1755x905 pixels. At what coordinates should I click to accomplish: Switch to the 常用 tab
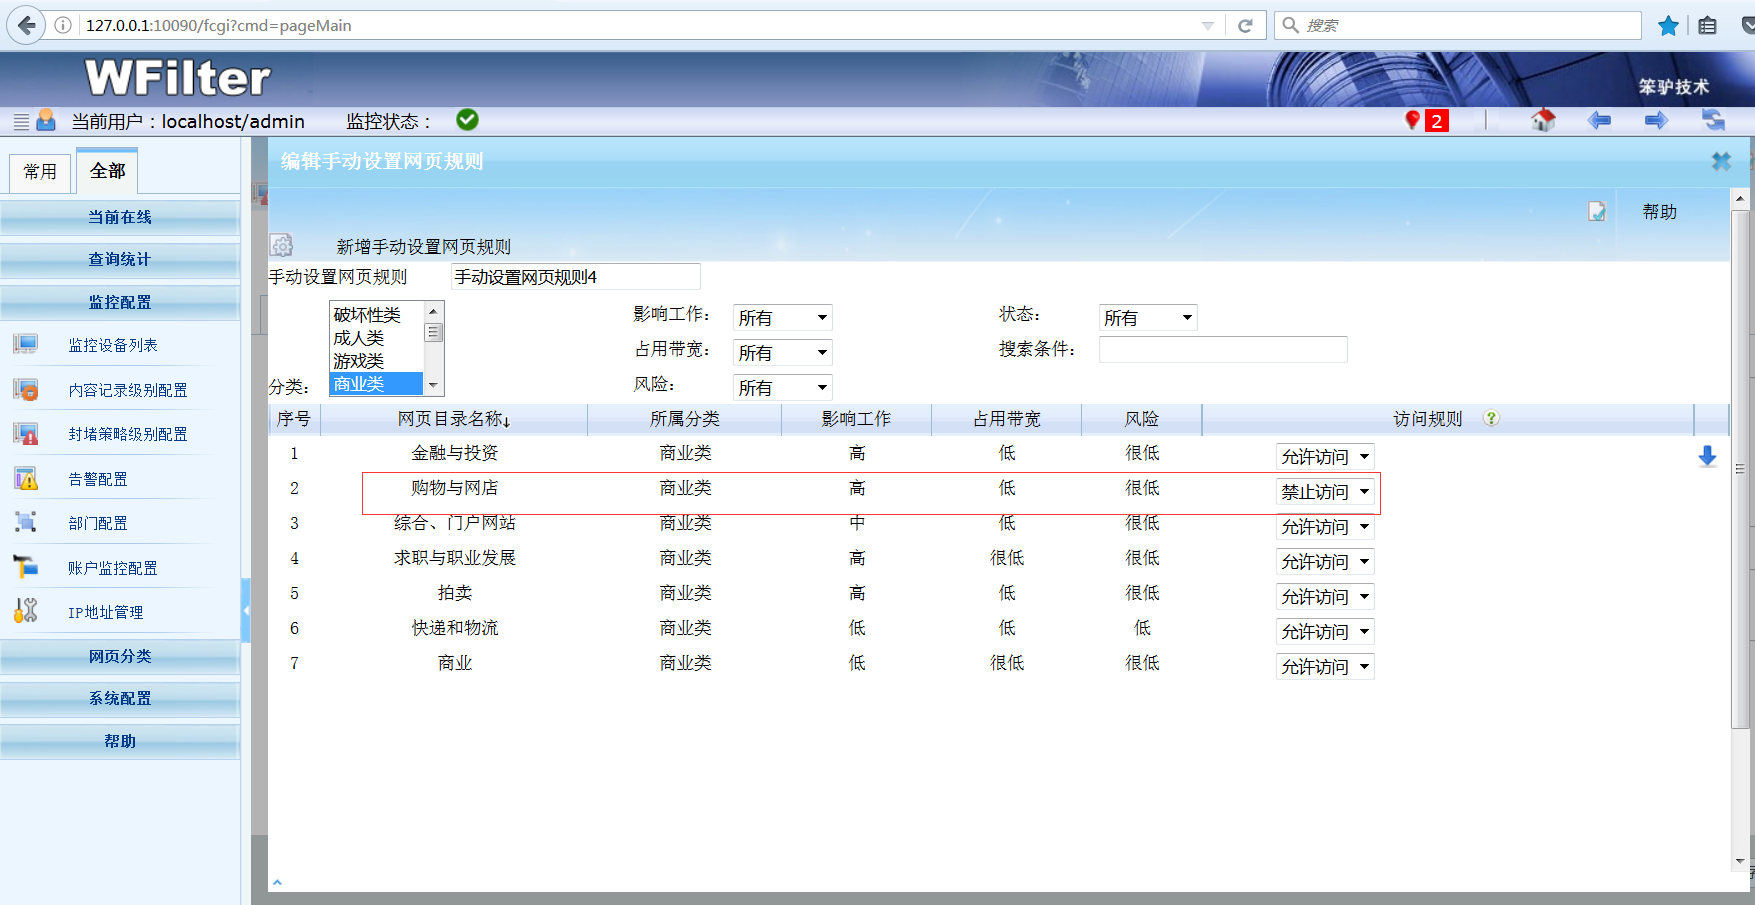click(40, 172)
